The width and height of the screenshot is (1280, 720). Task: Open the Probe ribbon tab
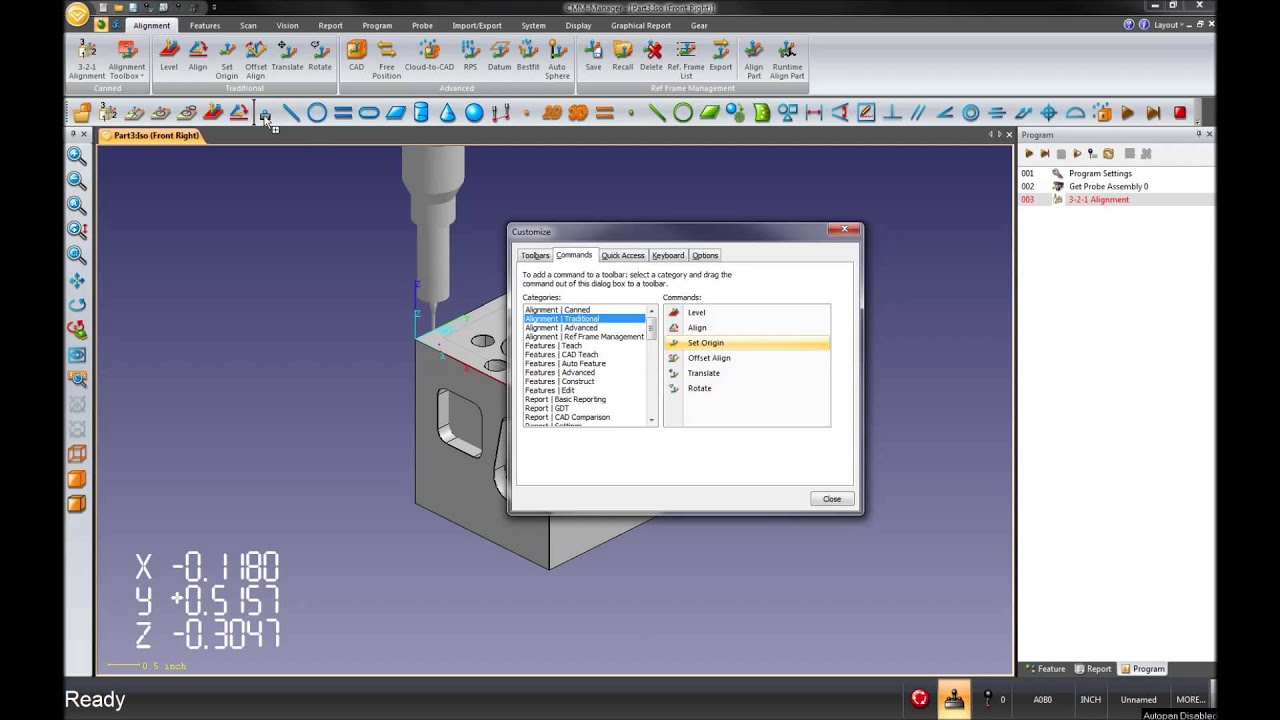click(x=422, y=25)
